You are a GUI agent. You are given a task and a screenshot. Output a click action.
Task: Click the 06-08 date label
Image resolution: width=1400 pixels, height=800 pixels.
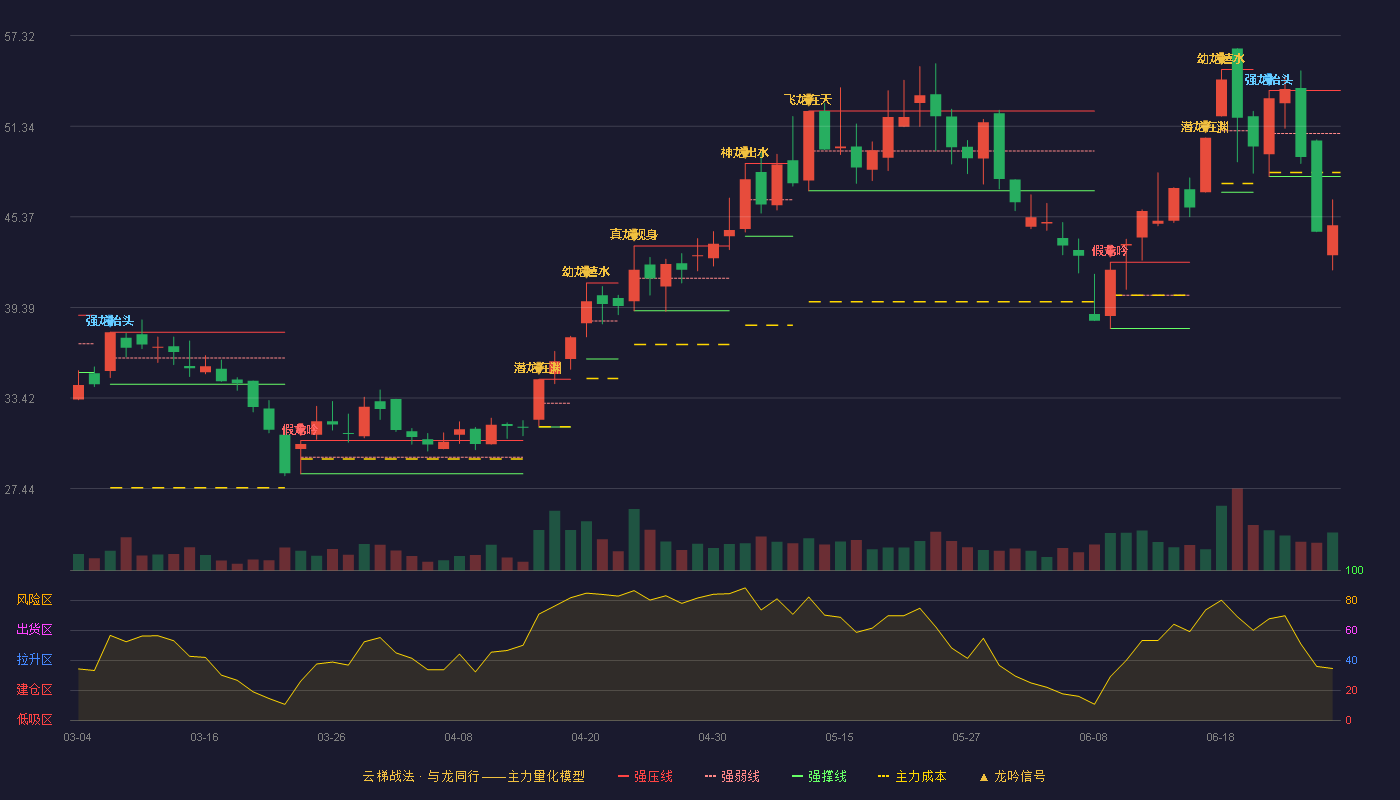pyautogui.click(x=1094, y=737)
